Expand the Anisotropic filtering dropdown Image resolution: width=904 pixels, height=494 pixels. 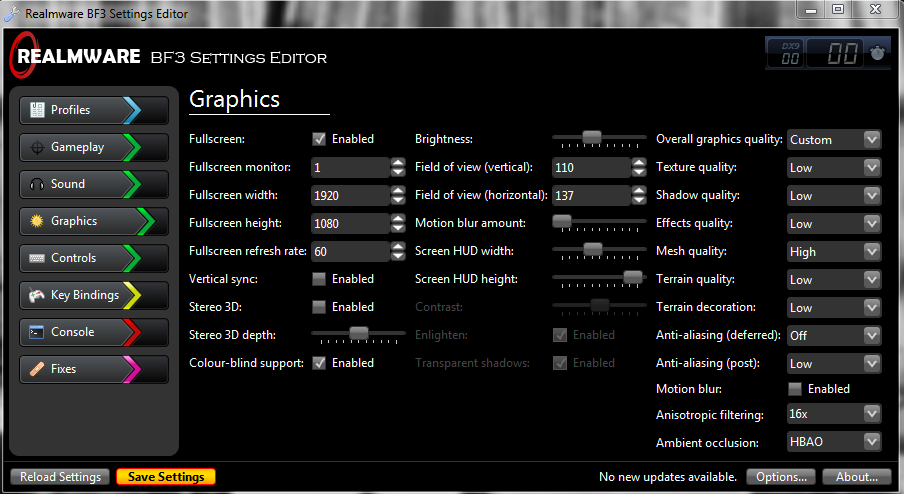click(x=834, y=413)
